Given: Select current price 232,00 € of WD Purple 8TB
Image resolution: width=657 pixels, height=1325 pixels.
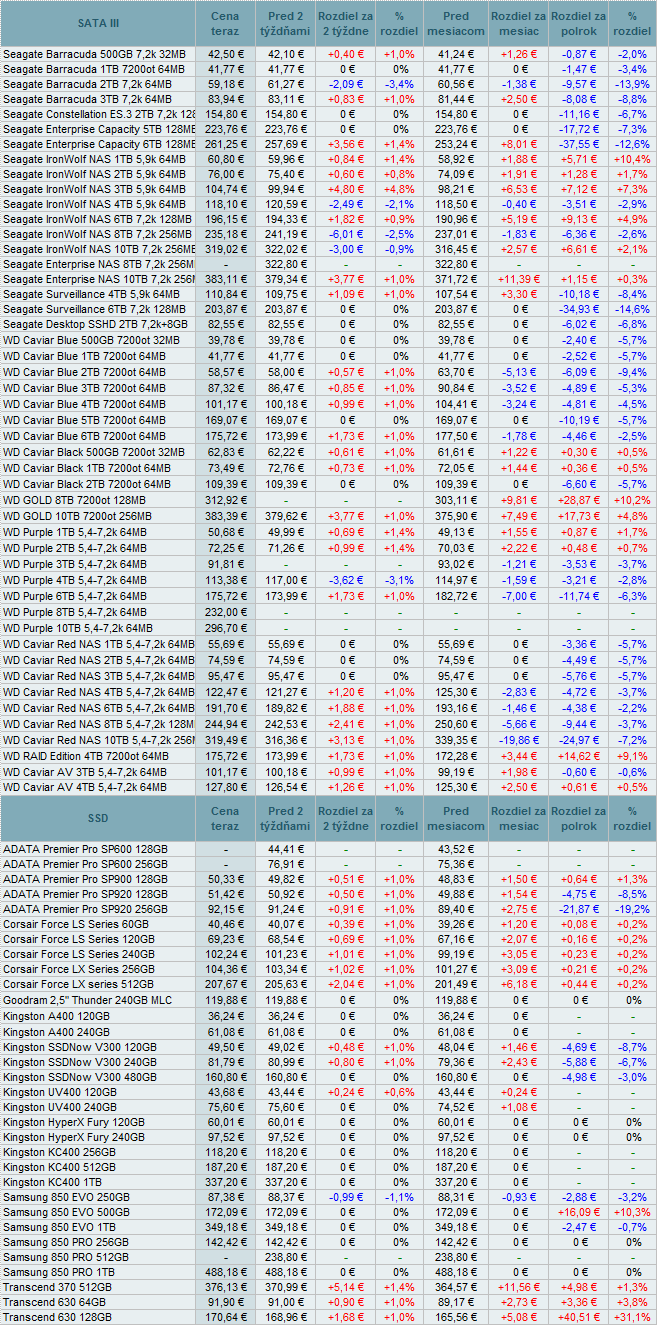Looking at the screenshot, I should (225, 613).
